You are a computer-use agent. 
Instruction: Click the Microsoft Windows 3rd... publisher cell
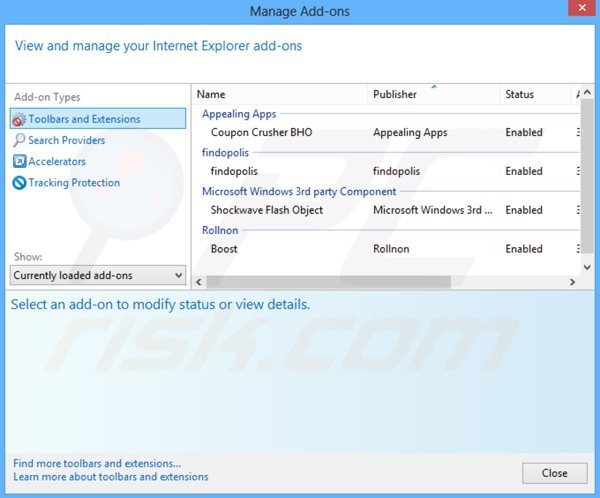(x=433, y=210)
